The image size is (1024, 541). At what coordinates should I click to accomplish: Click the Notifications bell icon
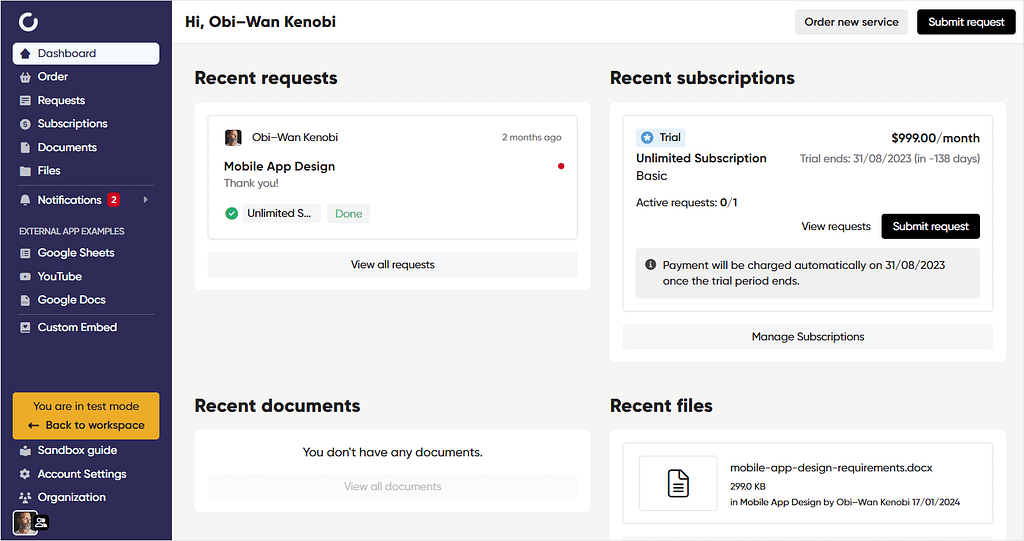click(25, 200)
